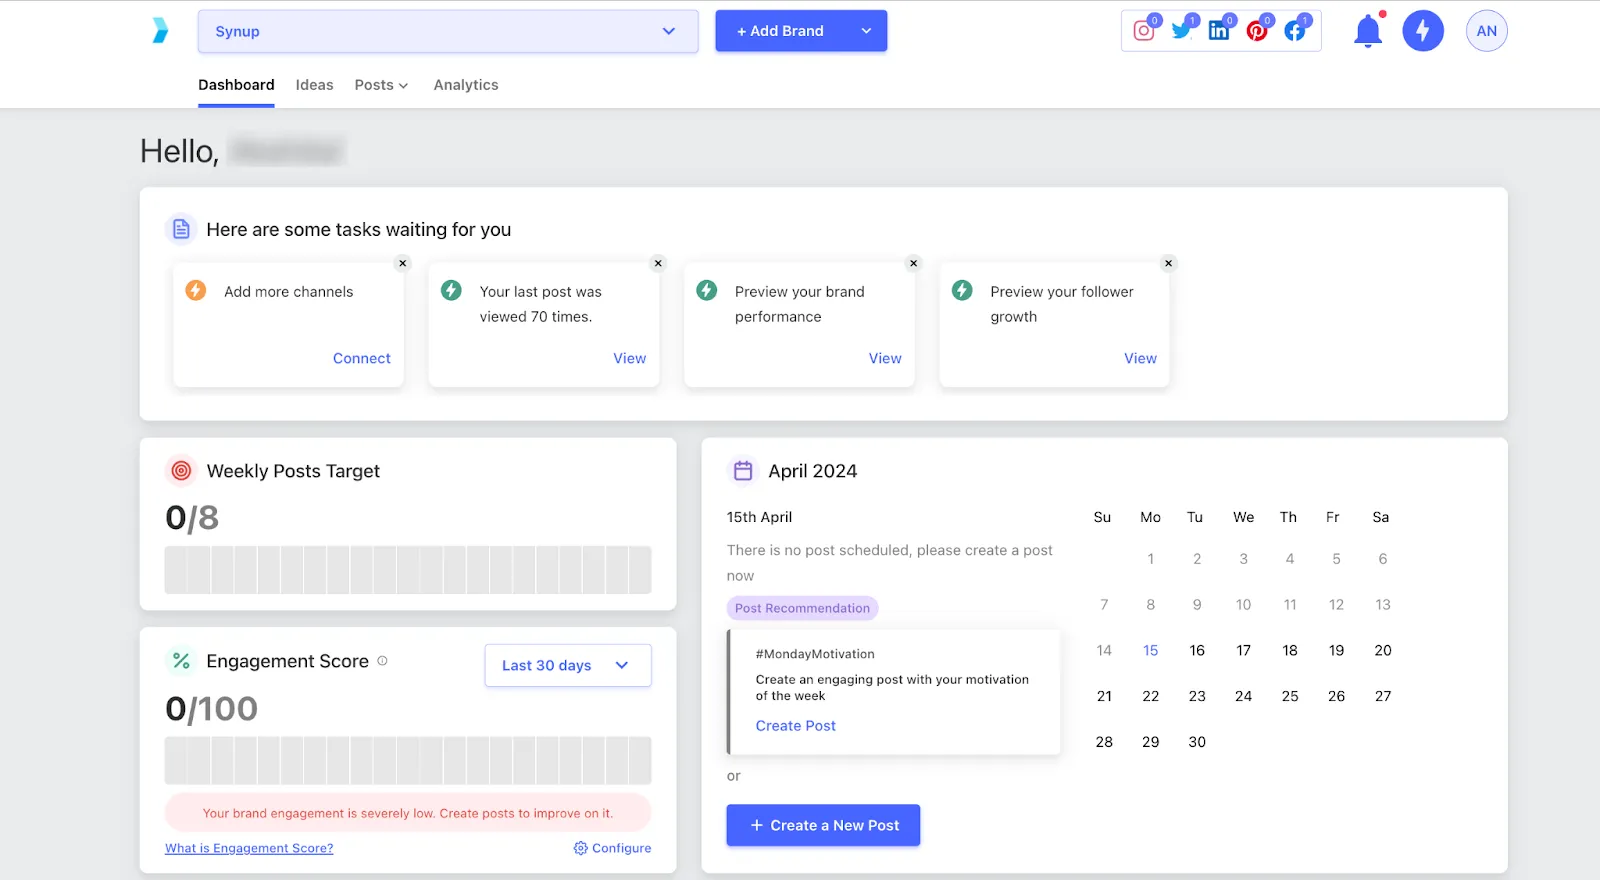
Task: View the last post views task
Action: [x=630, y=358]
